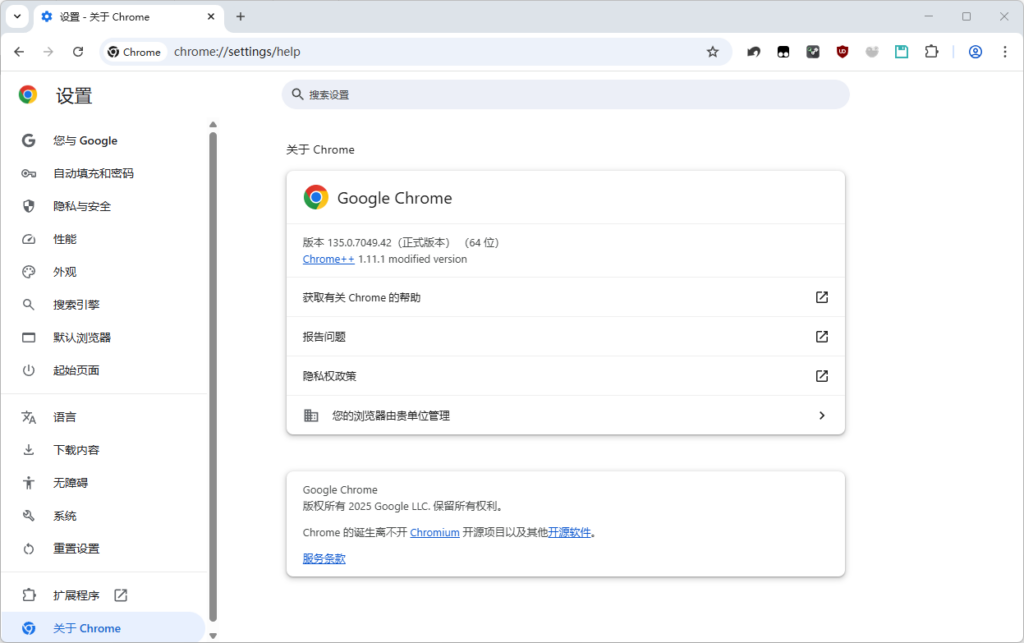Open the tab search dropdown arrow
This screenshot has height=643, width=1024.
coord(18,16)
